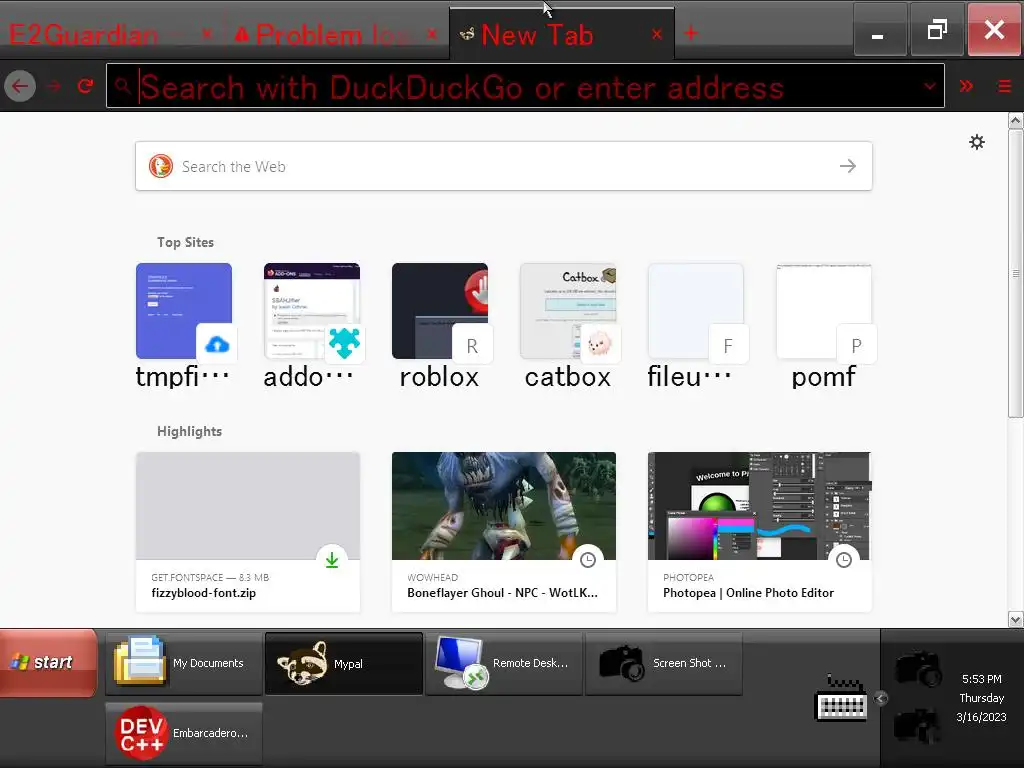
Task: Expand hidden tray icons arrow
Action: [880, 698]
